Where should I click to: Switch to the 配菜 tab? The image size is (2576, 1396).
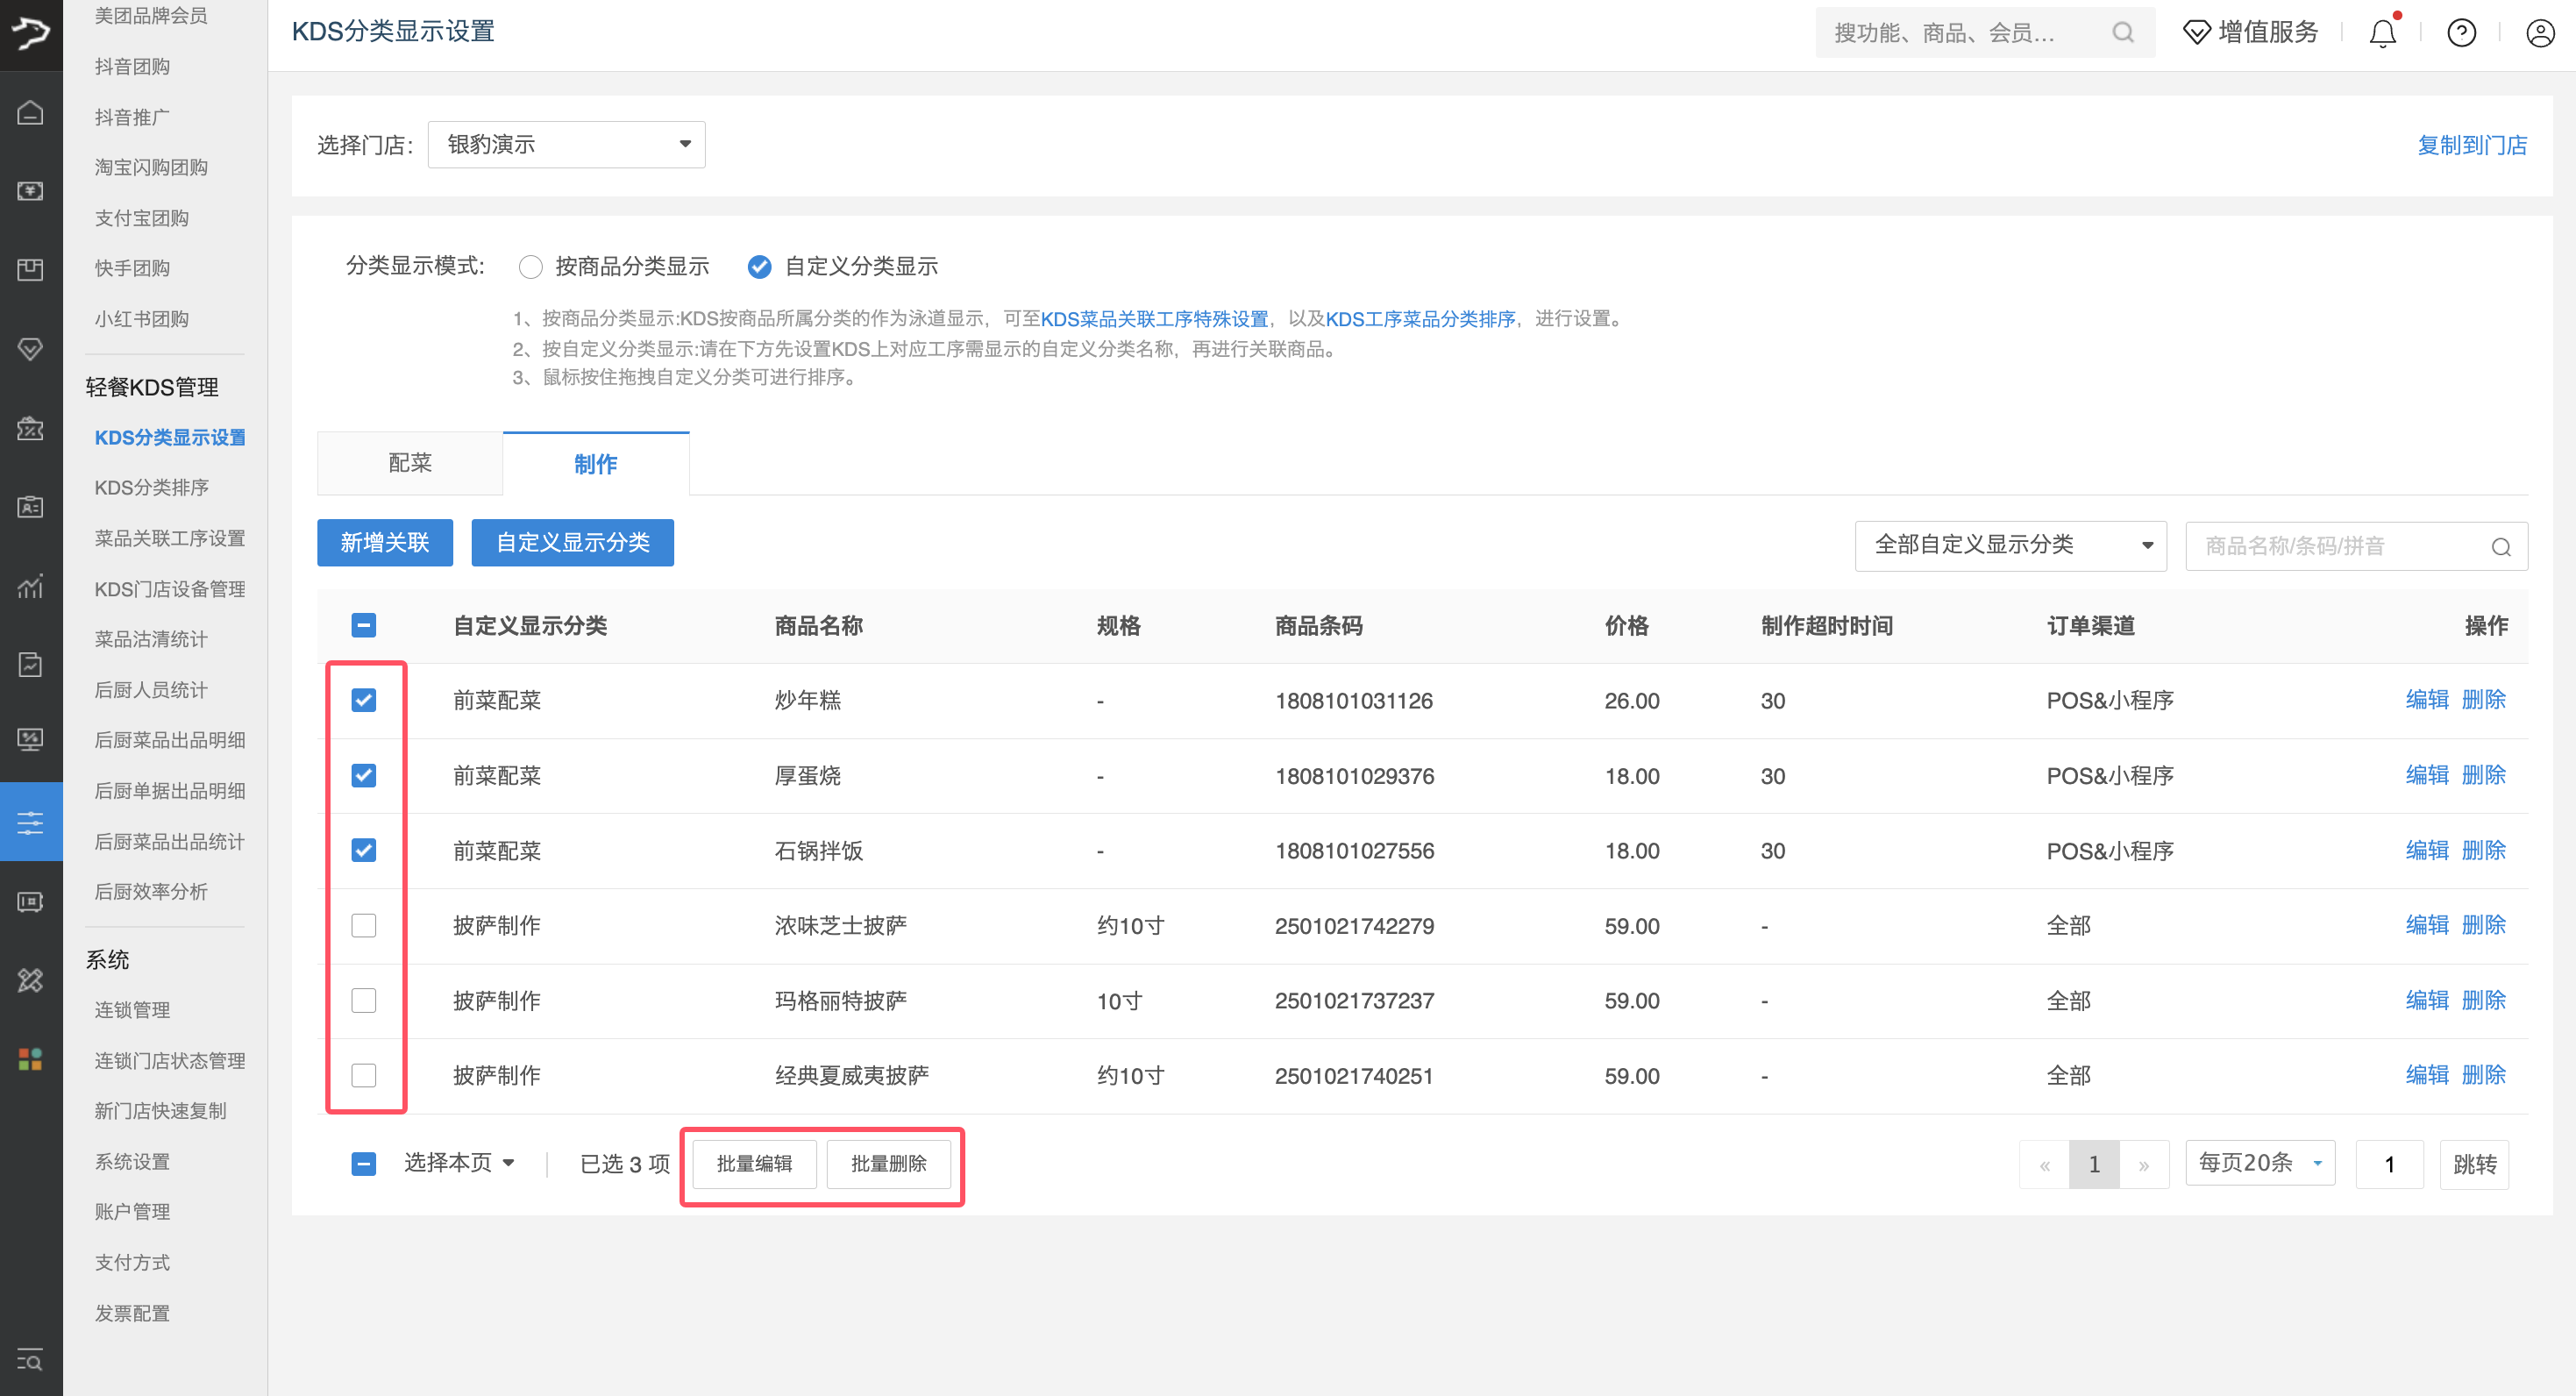tap(409, 462)
